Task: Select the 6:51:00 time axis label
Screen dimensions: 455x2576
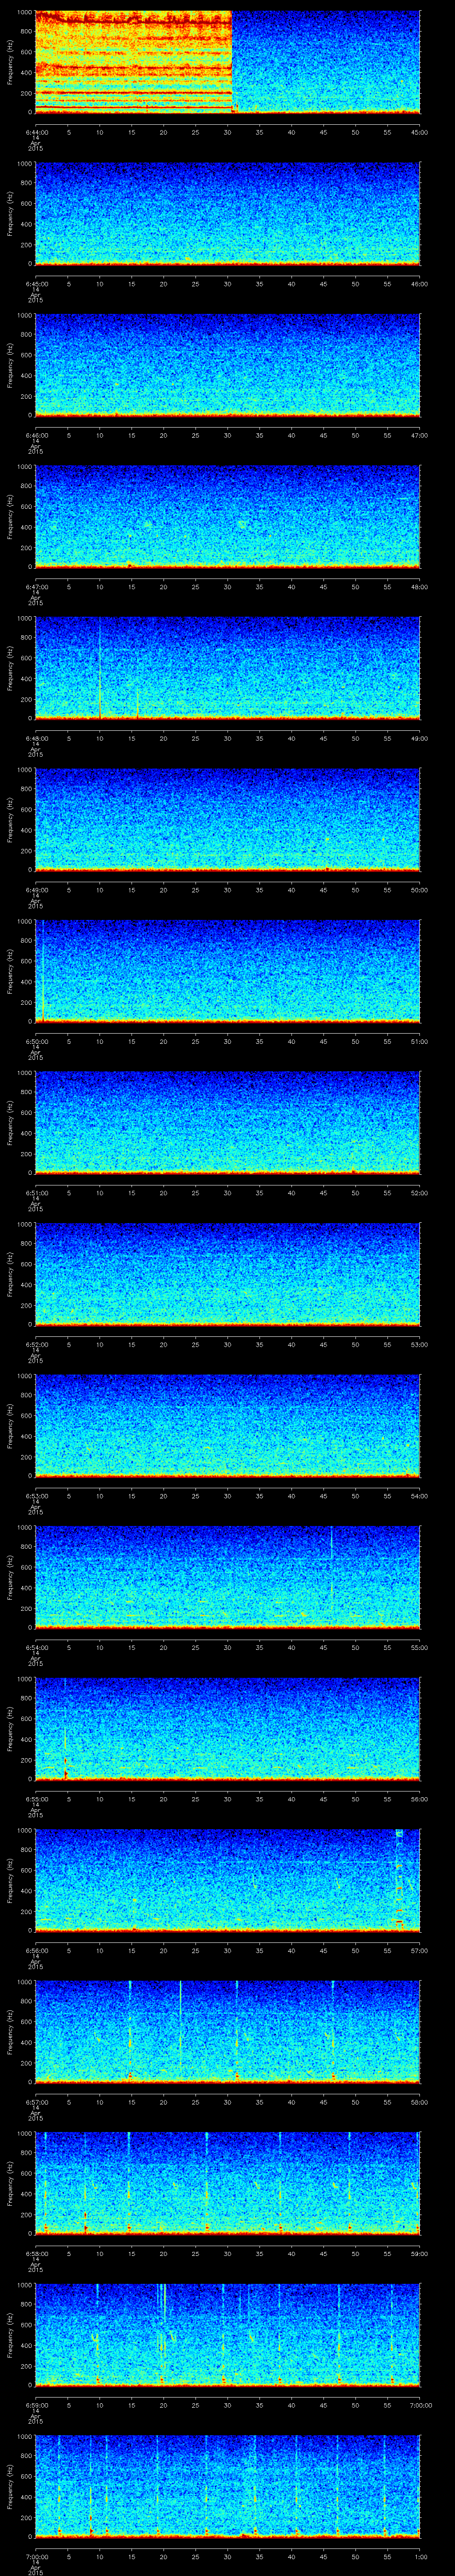Action: [x=36, y=1193]
